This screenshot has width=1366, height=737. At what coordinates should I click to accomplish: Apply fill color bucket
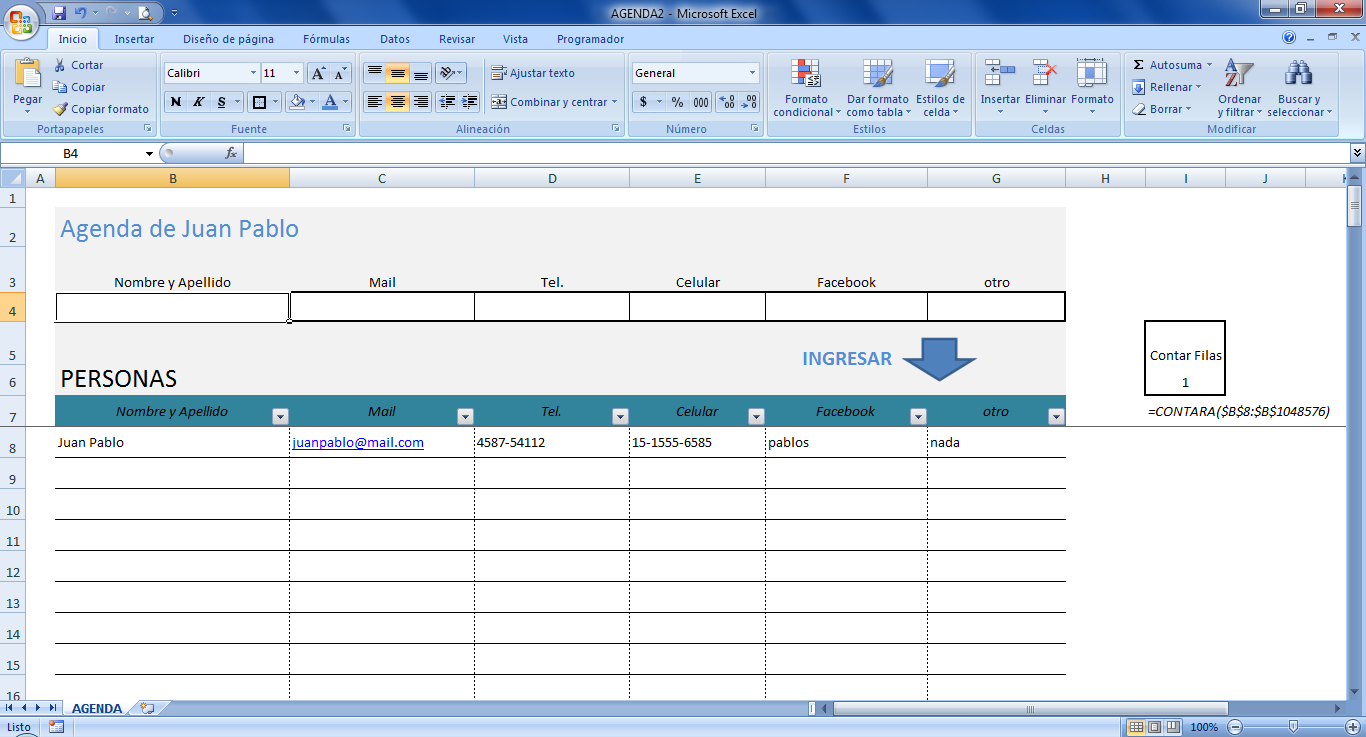click(x=297, y=102)
